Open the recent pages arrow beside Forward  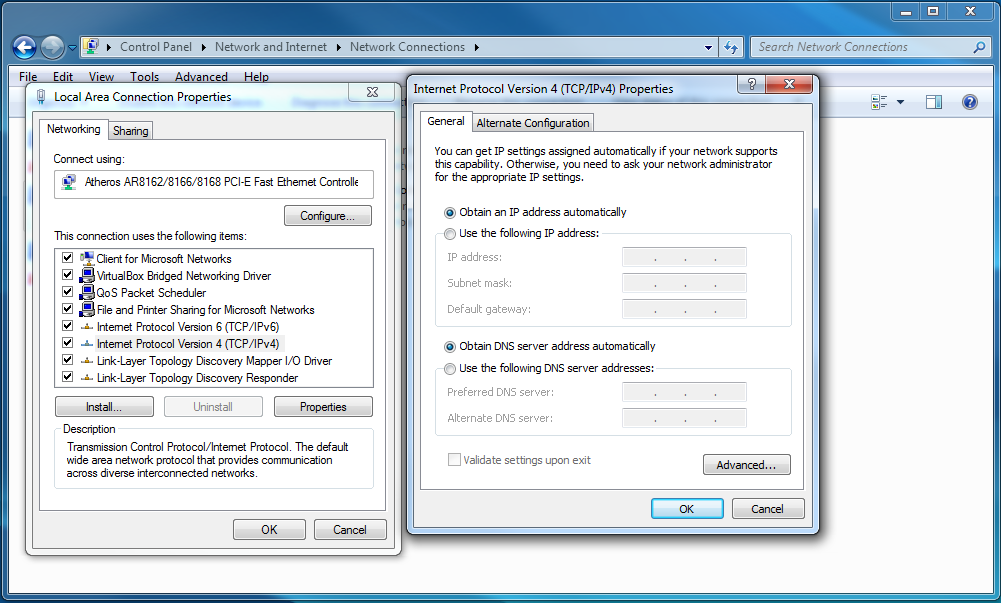(x=72, y=47)
